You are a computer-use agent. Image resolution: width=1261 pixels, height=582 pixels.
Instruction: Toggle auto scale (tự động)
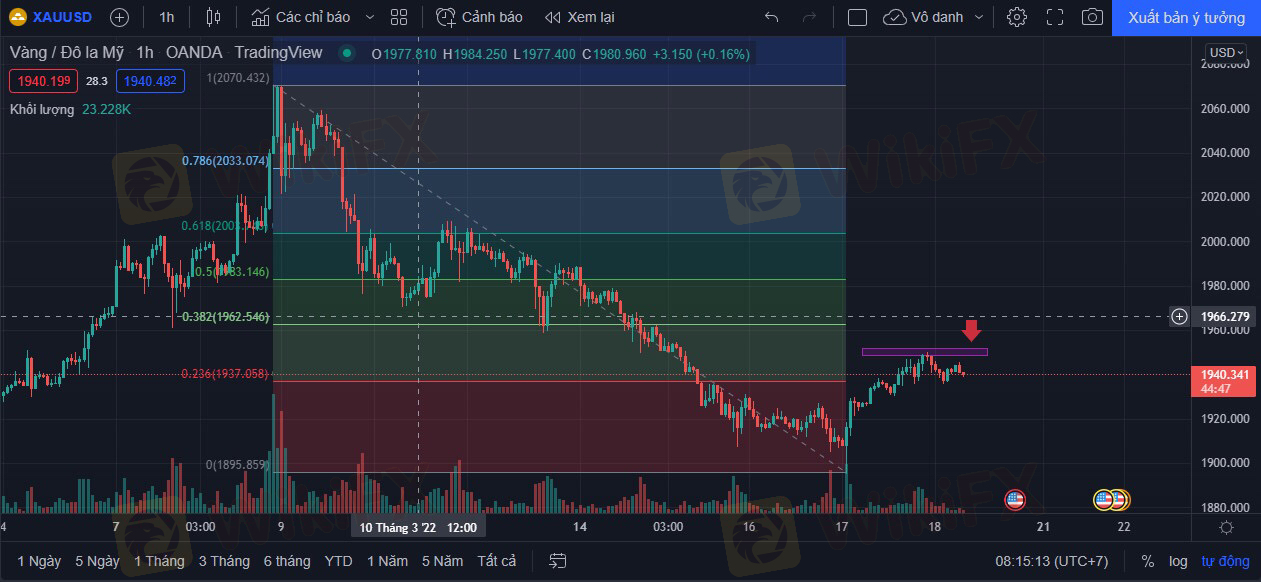click(1225, 561)
